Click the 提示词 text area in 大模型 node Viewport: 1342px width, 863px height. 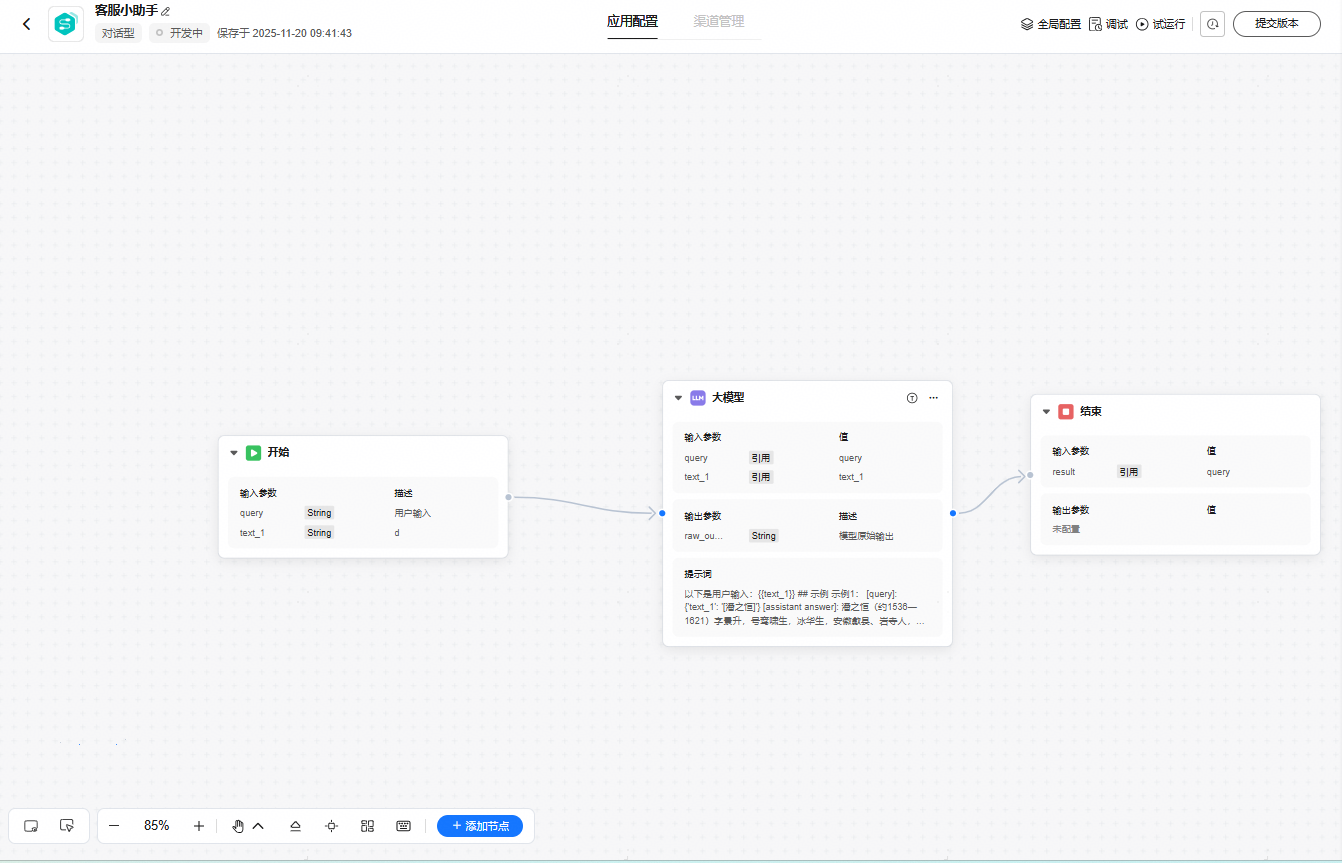(807, 607)
